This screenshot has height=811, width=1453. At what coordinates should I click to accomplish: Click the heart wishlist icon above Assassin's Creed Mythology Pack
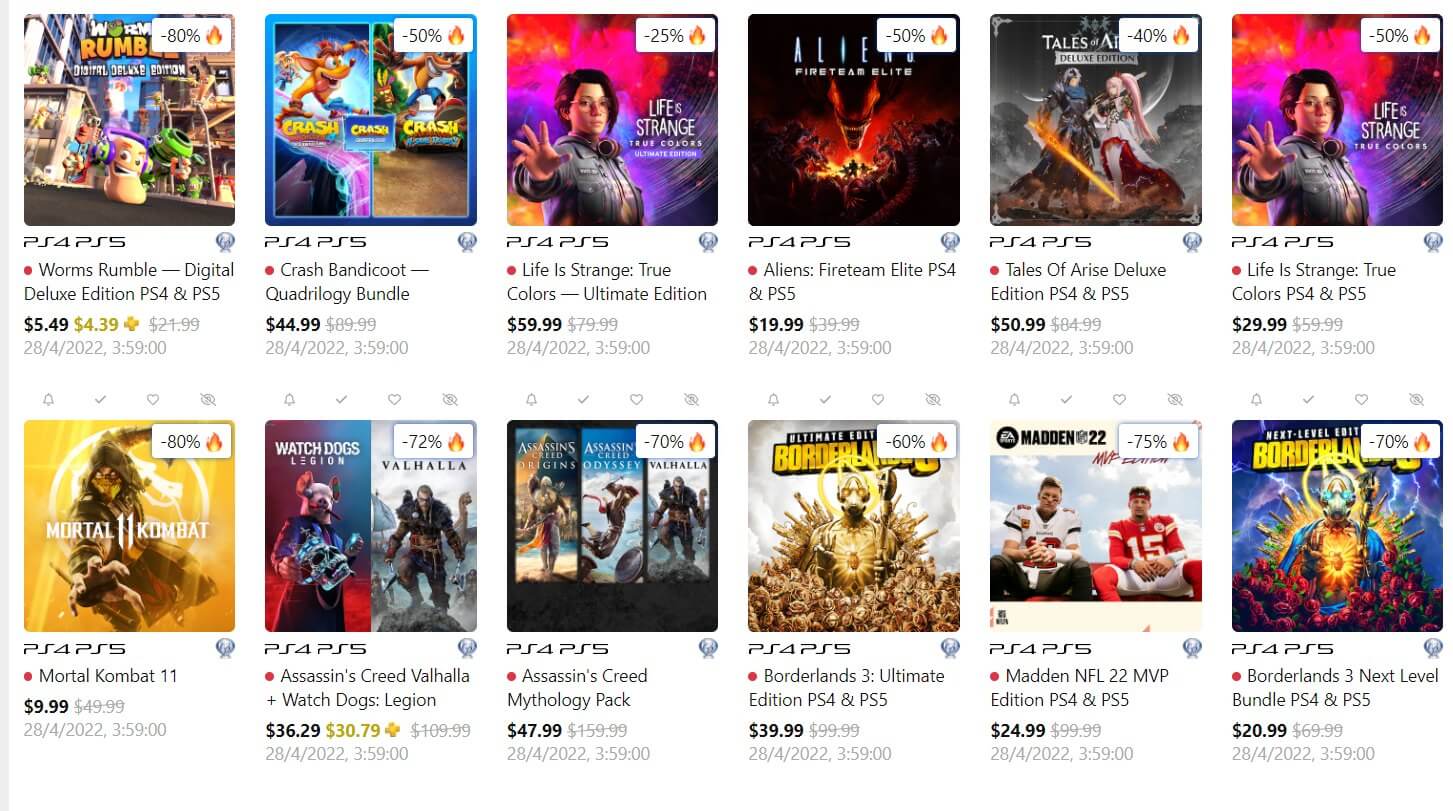[636, 399]
